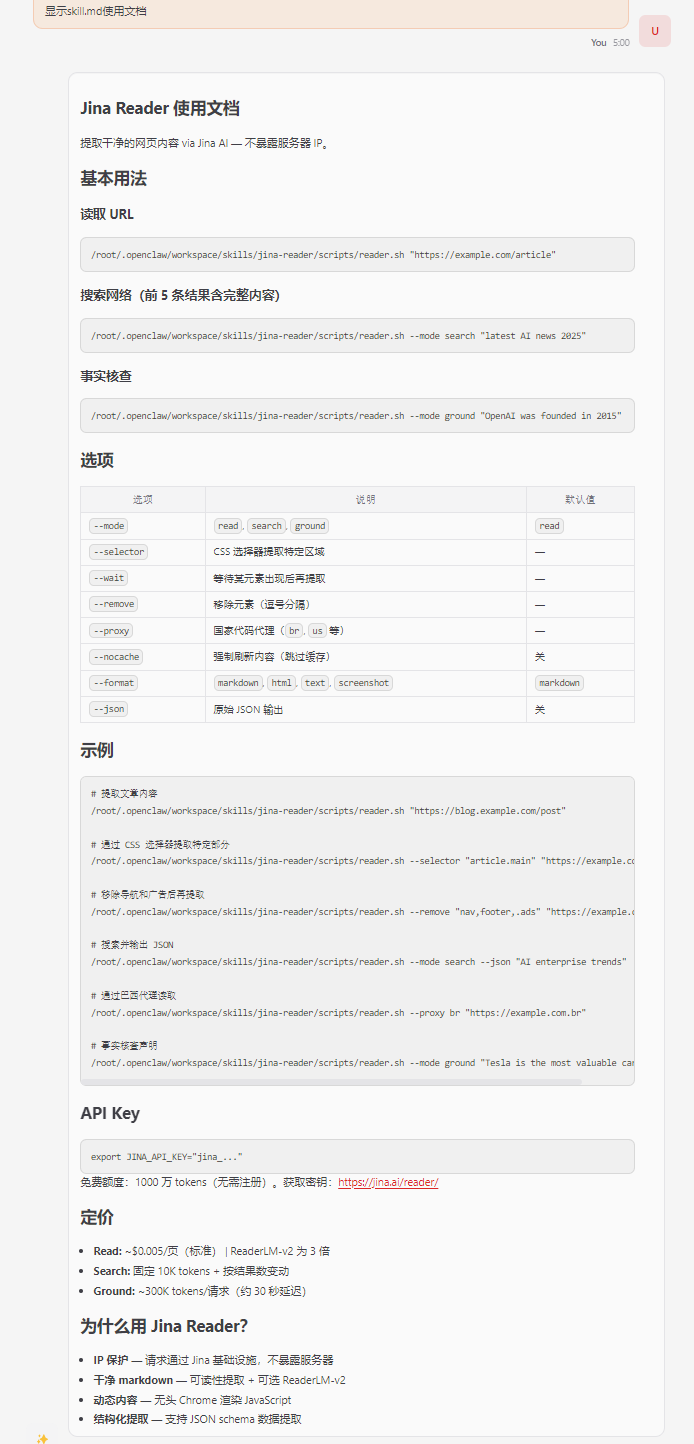The width and height of the screenshot is (694, 1444).
Task: Click the 'You' sender label
Action: tap(598, 43)
